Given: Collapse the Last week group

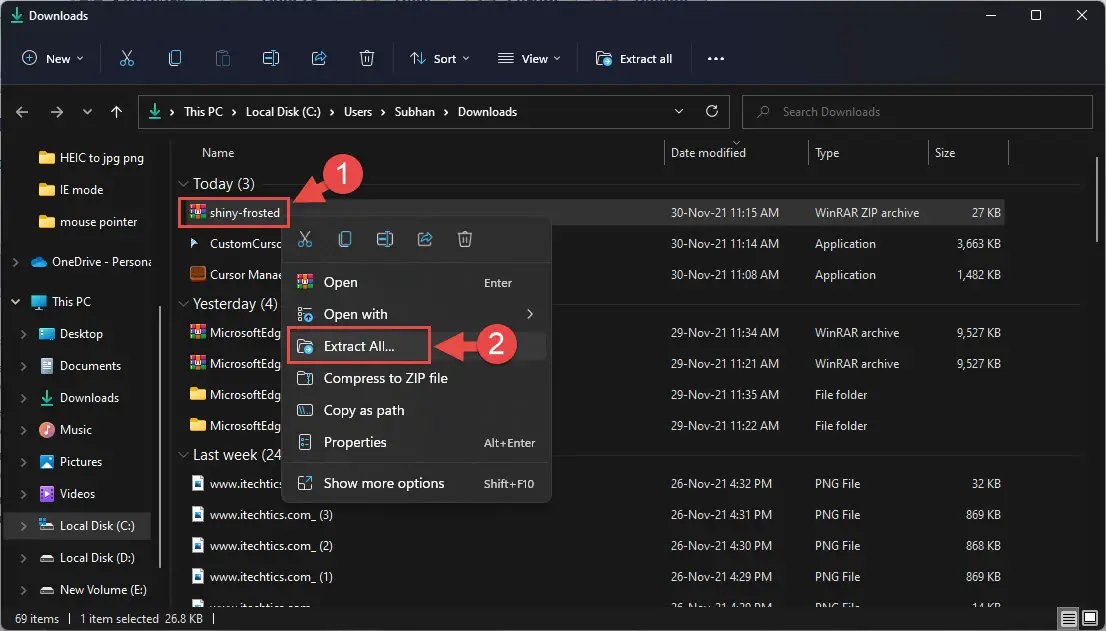Looking at the screenshot, I should (x=183, y=455).
